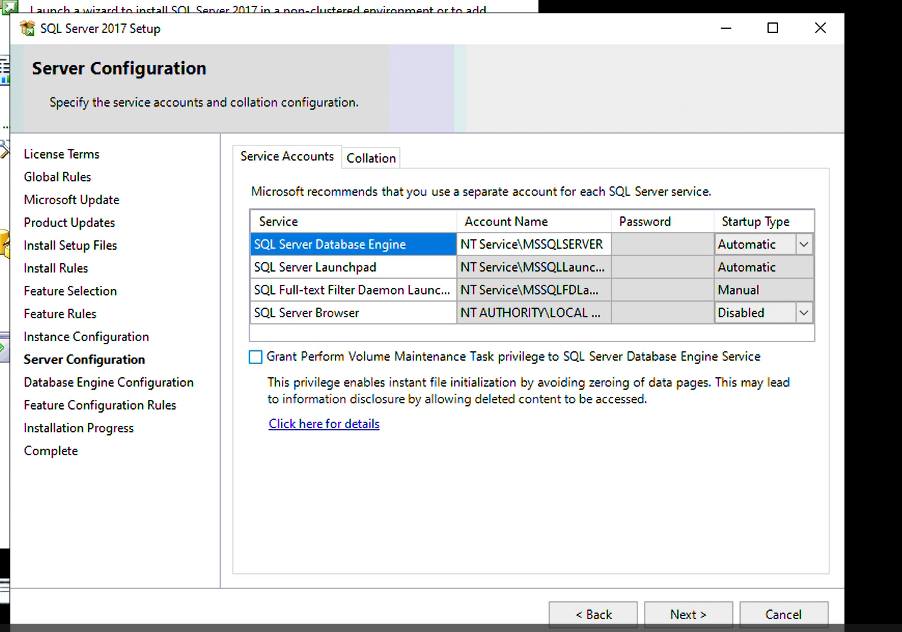Click Instance Configuration step

tap(86, 337)
